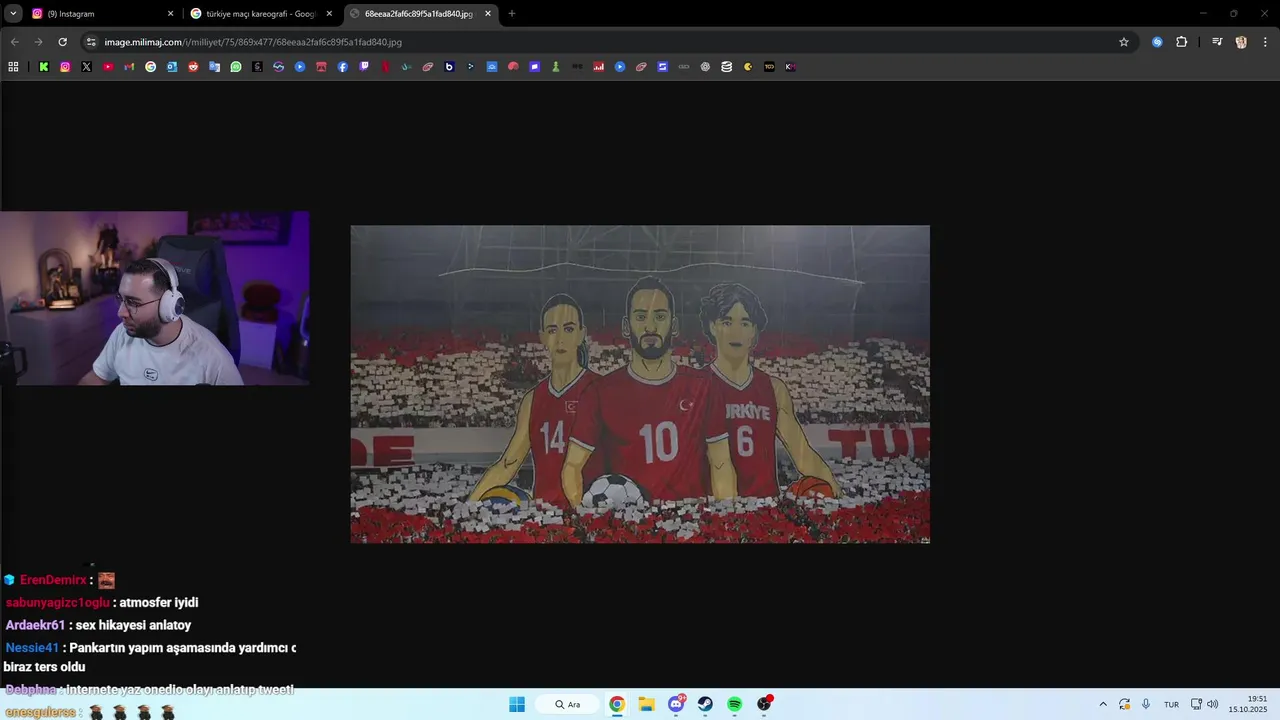Open the Outlook bookmark icon
The height and width of the screenshot is (720, 1280).
pos(172,67)
